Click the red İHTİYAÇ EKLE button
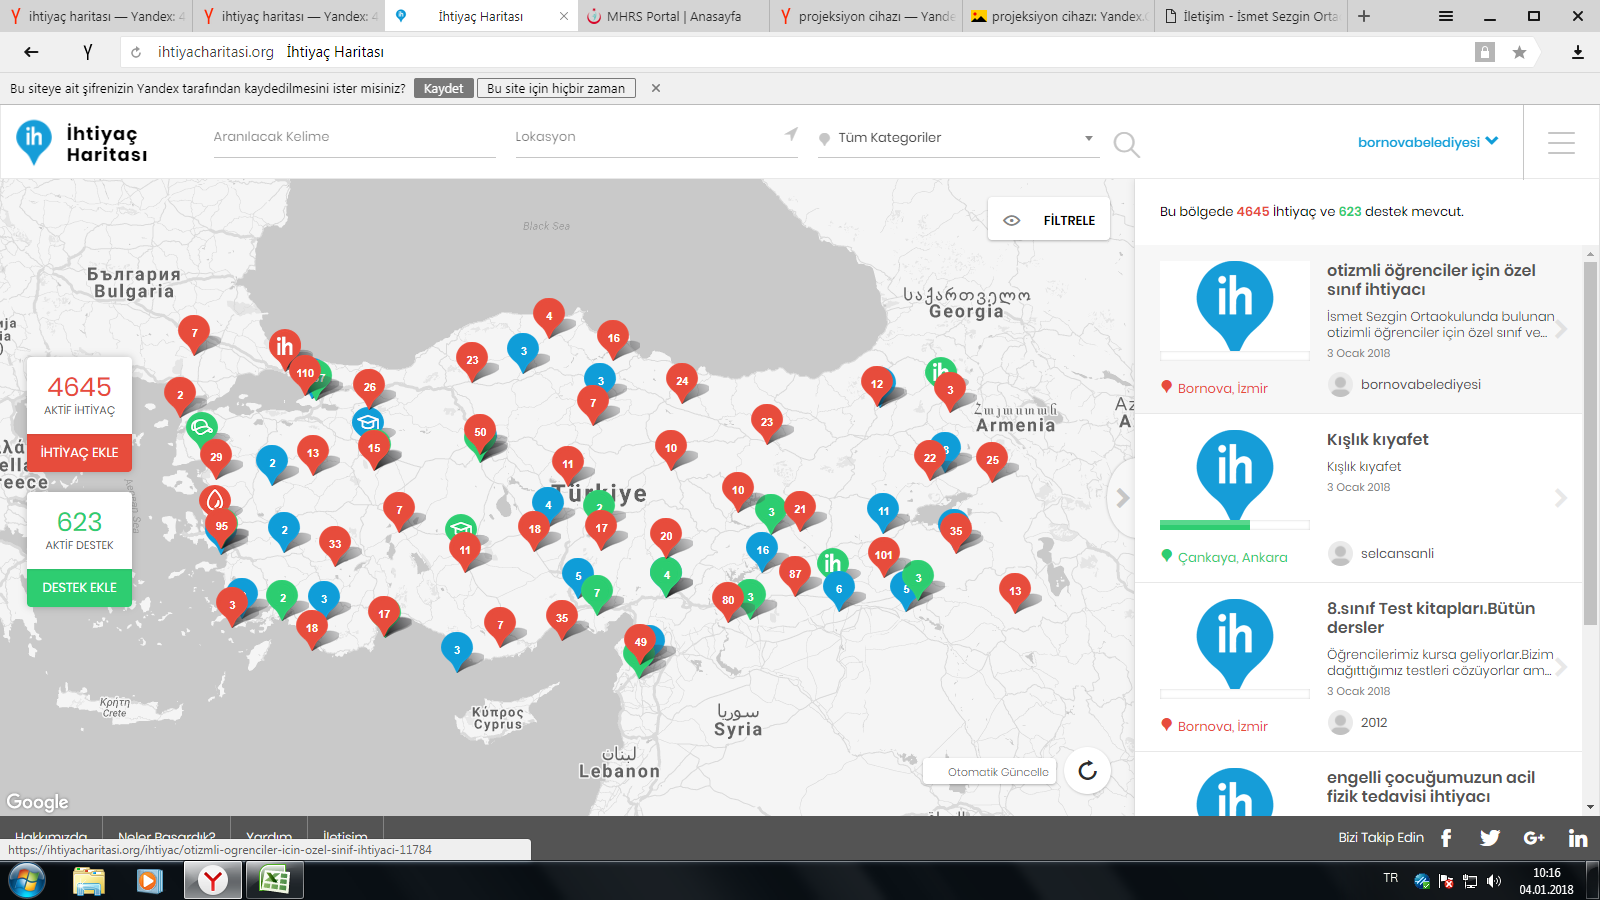Image resolution: width=1600 pixels, height=900 pixels. [79, 452]
